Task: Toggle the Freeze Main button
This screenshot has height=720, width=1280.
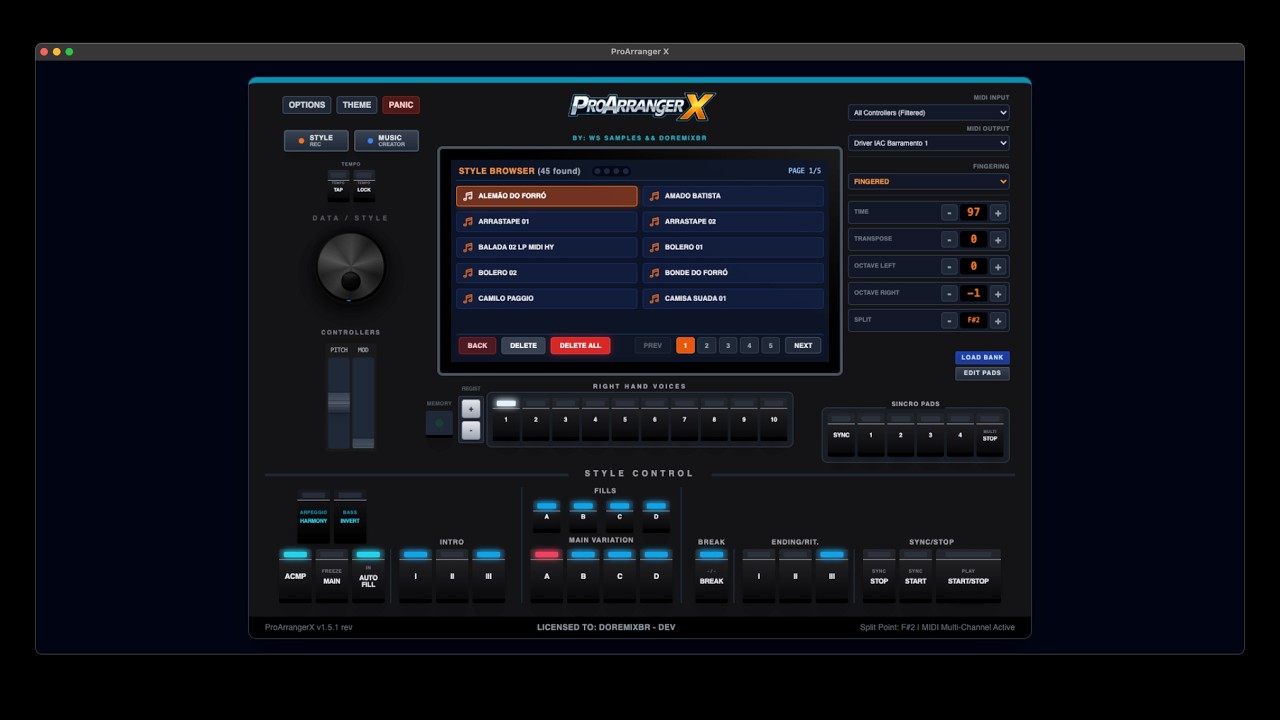Action: click(332, 575)
